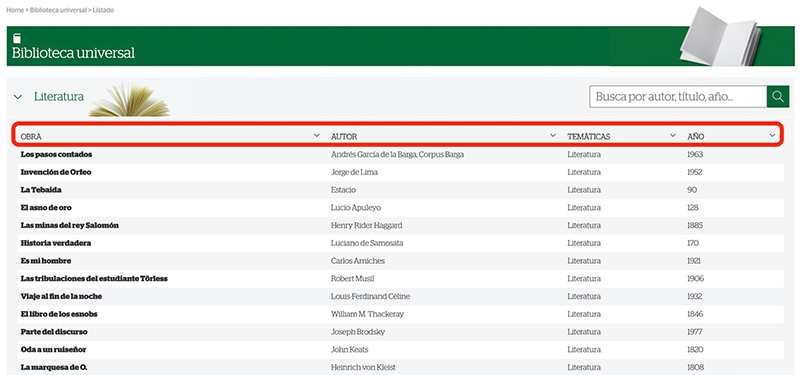The image size is (800, 375).
Task: Open the work 'La marquesa de O.'
Action: tap(55, 367)
